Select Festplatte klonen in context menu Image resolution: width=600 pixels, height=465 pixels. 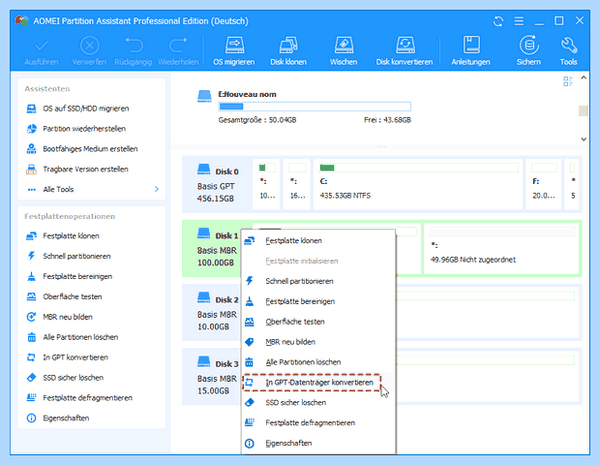tap(319, 241)
